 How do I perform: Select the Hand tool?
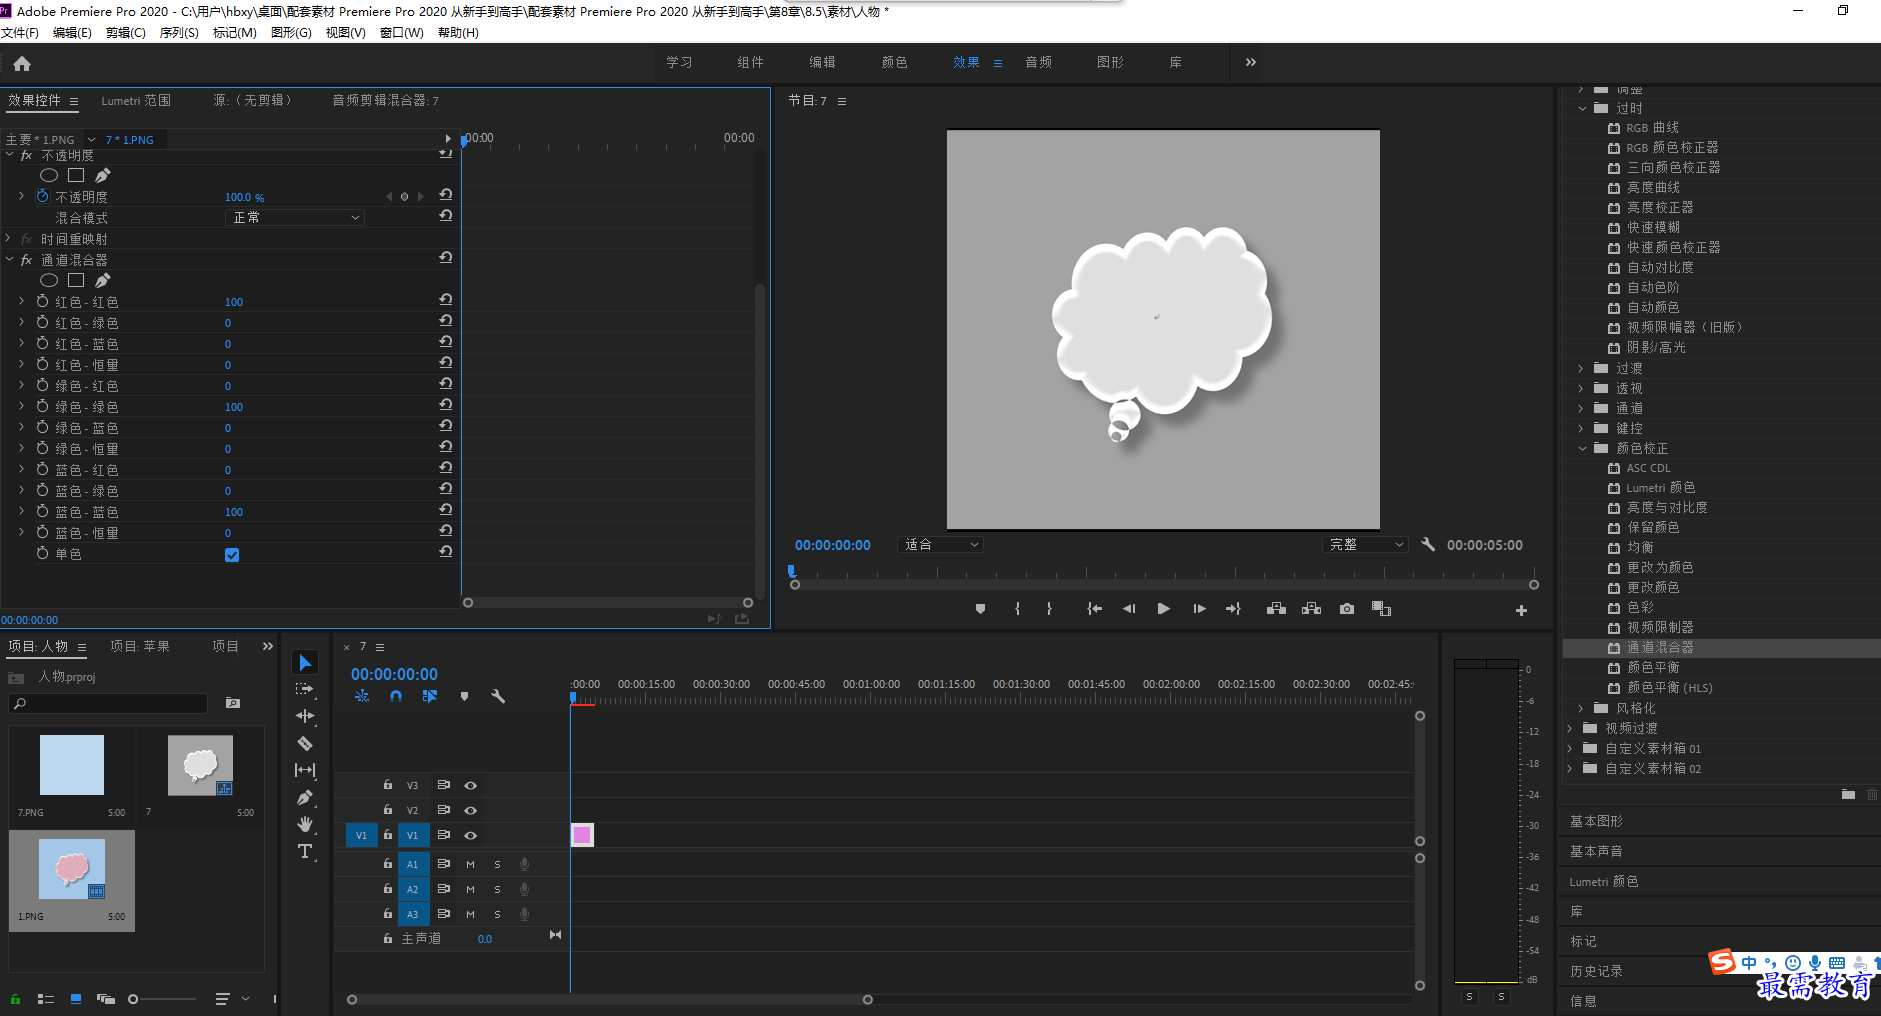(305, 824)
